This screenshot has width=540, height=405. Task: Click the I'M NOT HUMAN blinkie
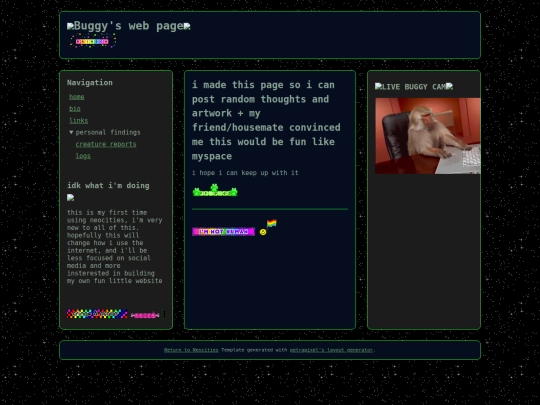pyautogui.click(x=224, y=232)
